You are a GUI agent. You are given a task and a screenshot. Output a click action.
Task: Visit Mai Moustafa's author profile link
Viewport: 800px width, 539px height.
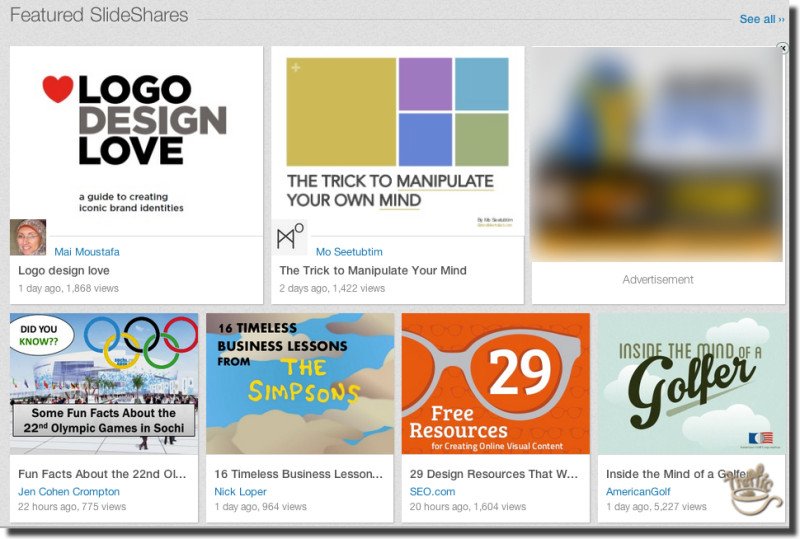tap(87, 252)
